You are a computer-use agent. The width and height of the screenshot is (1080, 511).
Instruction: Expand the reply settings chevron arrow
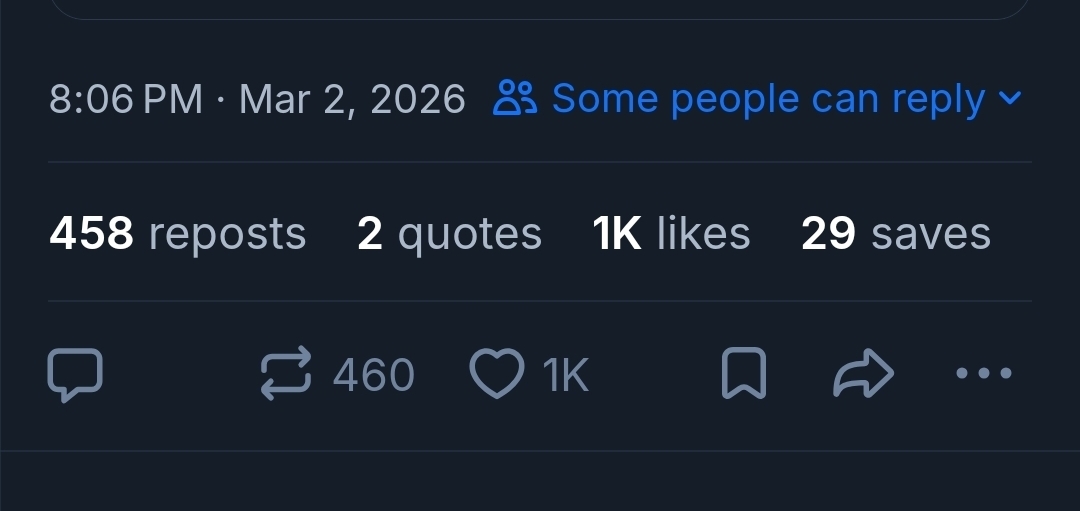click(x=1010, y=98)
